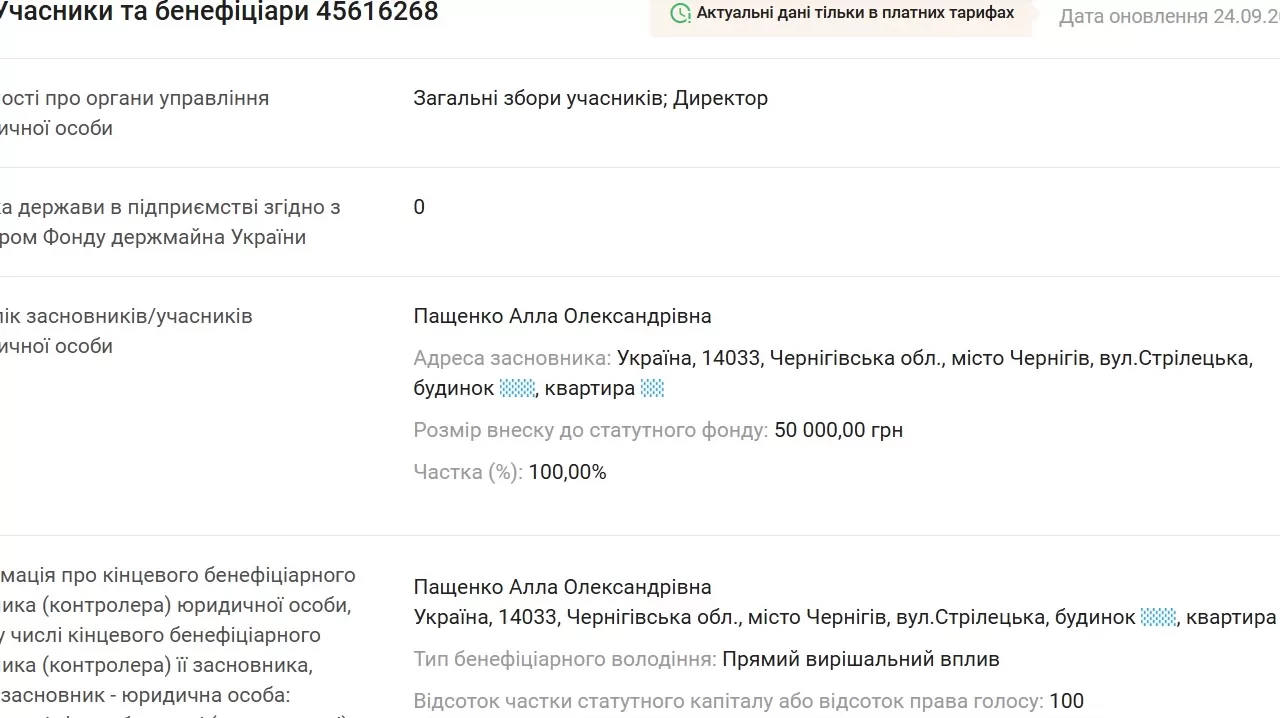The width and height of the screenshot is (1280, 718).
Task: Click the voting rights percentage value '100'
Action: [1066, 701]
